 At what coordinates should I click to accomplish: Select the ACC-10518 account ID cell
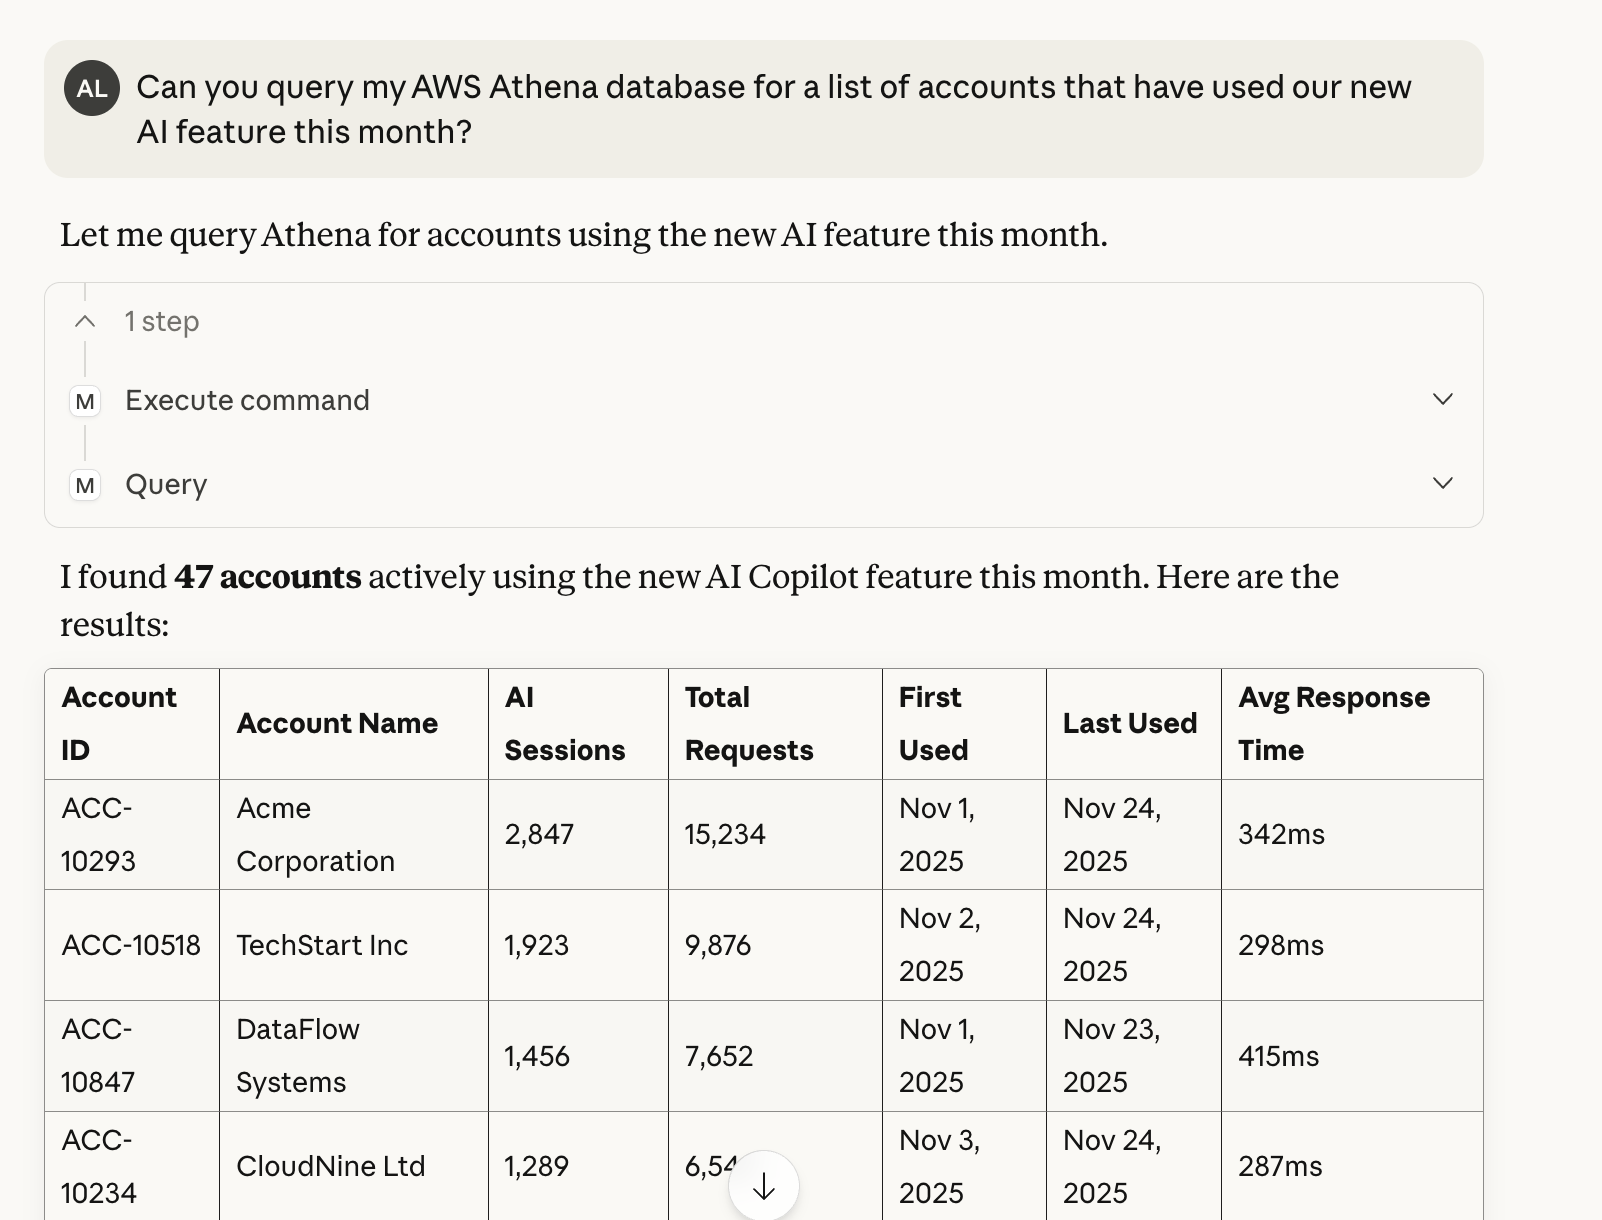coord(131,945)
